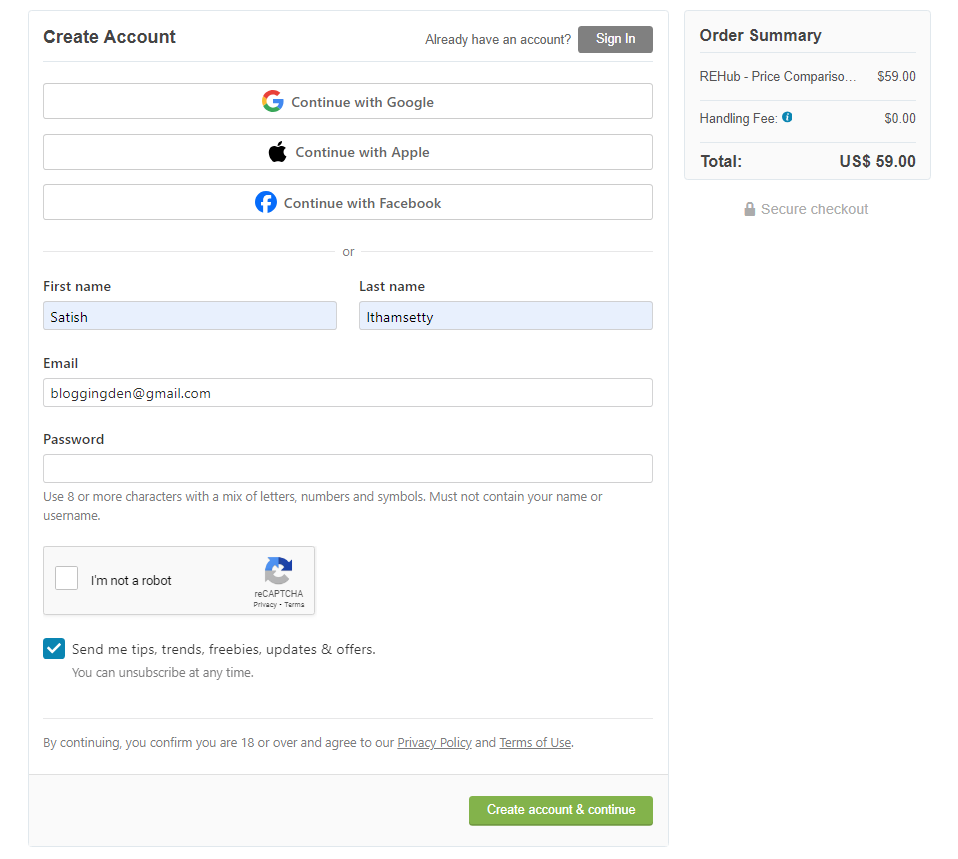Click the reCAPTCHA logo badge
The image size is (958, 859).
(x=278, y=572)
